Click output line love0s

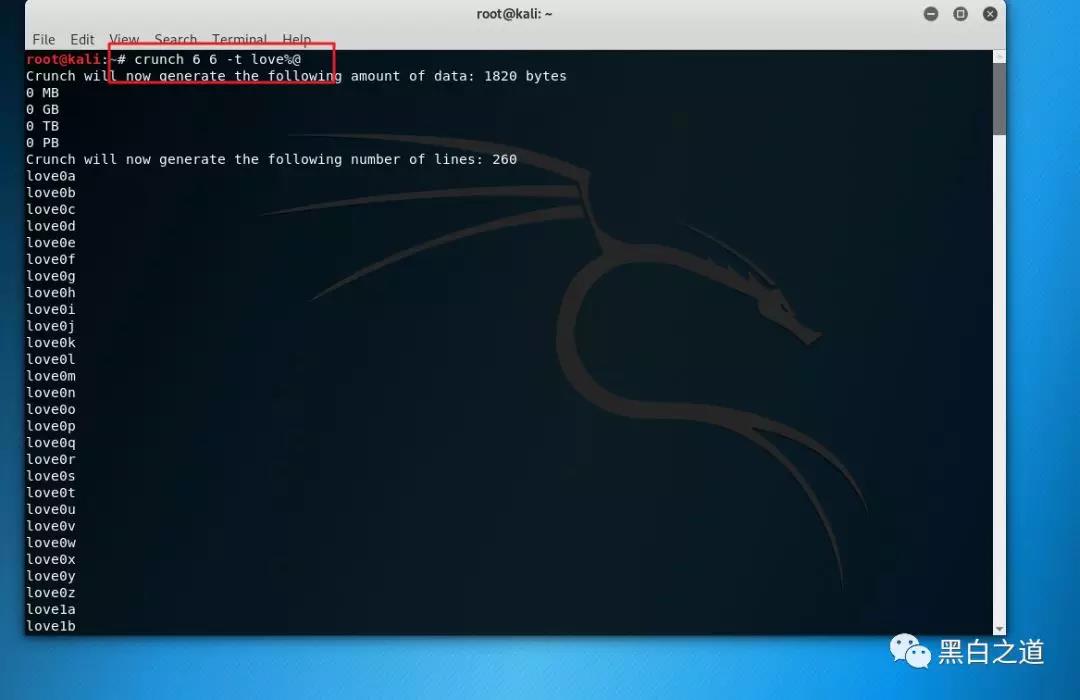click(x=51, y=476)
